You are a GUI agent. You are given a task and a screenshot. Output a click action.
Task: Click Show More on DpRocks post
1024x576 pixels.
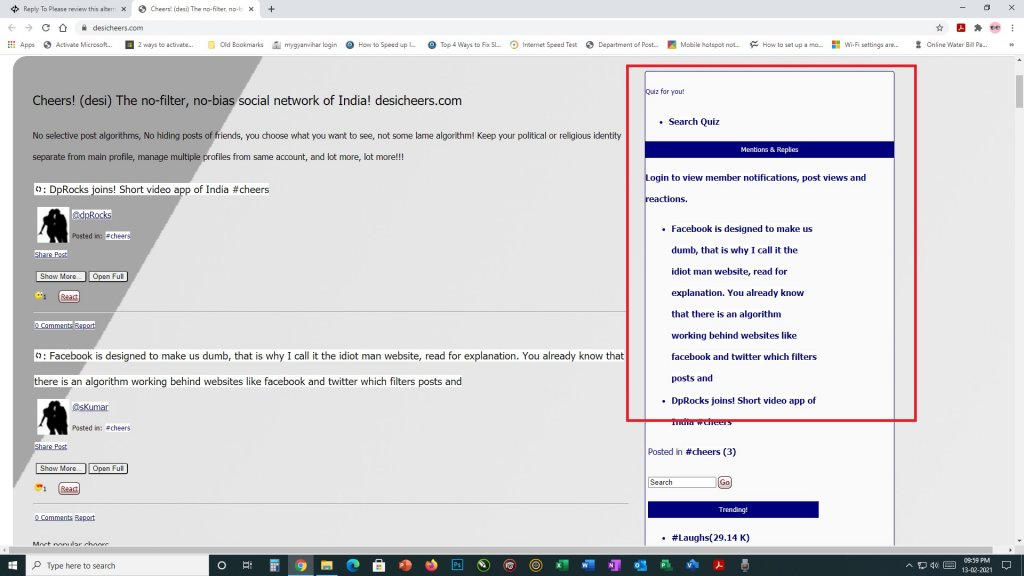pos(60,276)
